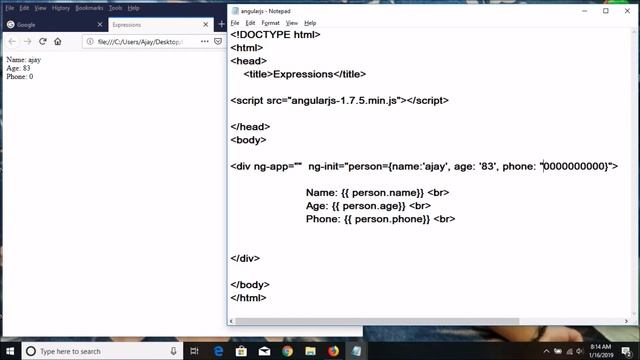Show hidden system tray icons
640x360 pixels.
pos(546,351)
